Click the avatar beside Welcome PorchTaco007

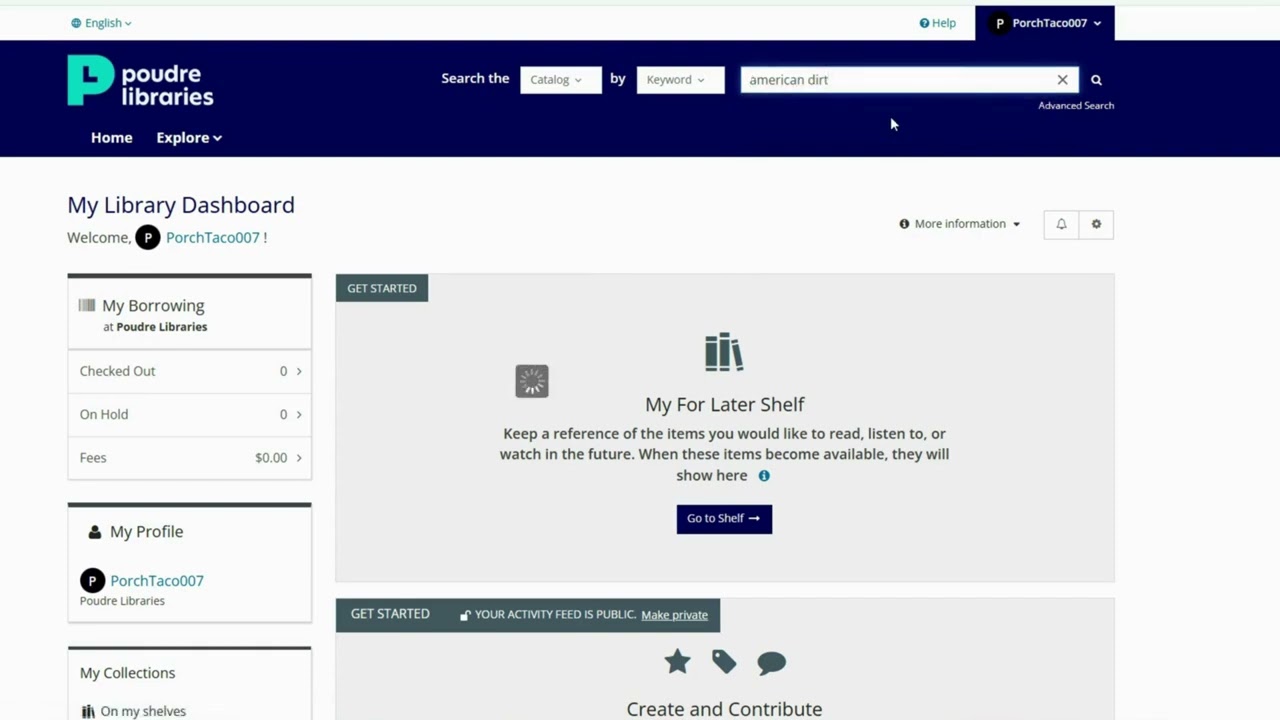pyautogui.click(x=147, y=238)
